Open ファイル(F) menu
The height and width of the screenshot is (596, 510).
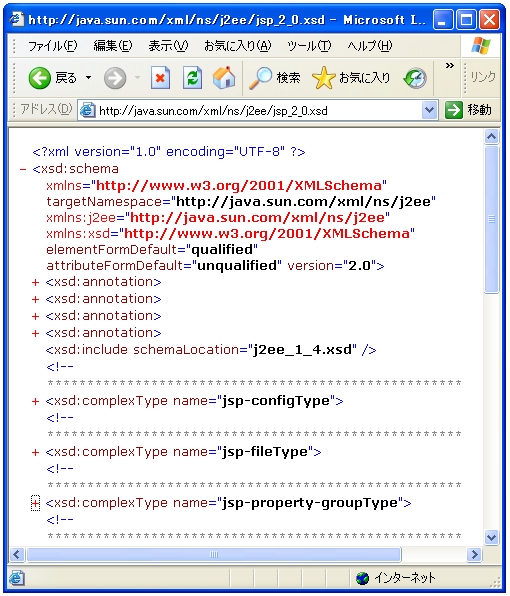(x=52, y=46)
